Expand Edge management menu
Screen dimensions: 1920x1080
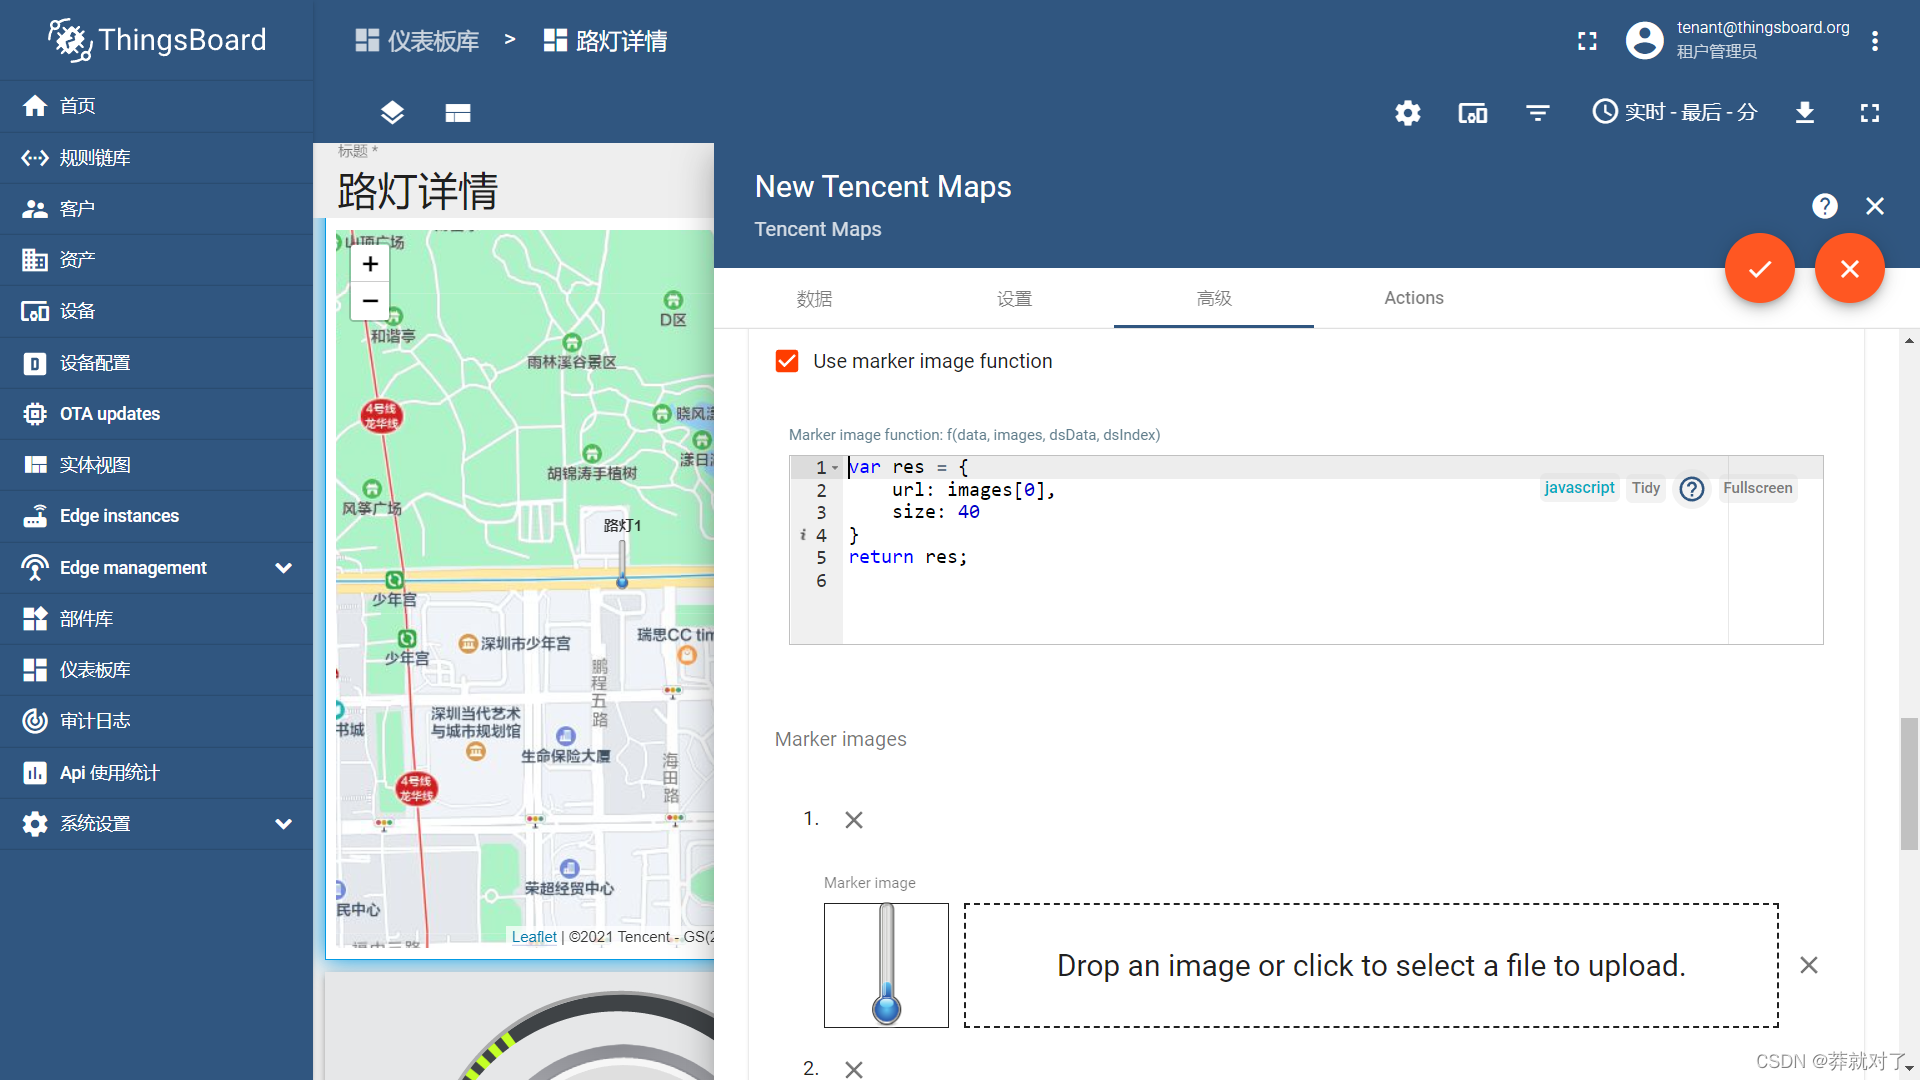click(x=283, y=568)
